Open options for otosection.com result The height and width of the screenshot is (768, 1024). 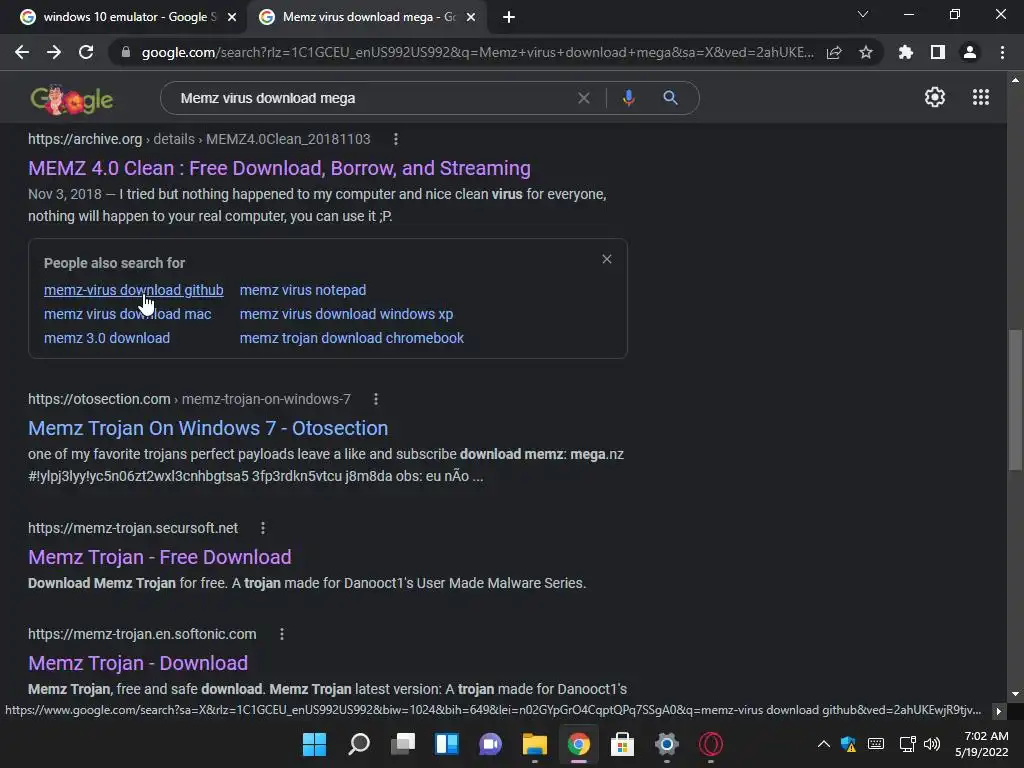coord(376,399)
